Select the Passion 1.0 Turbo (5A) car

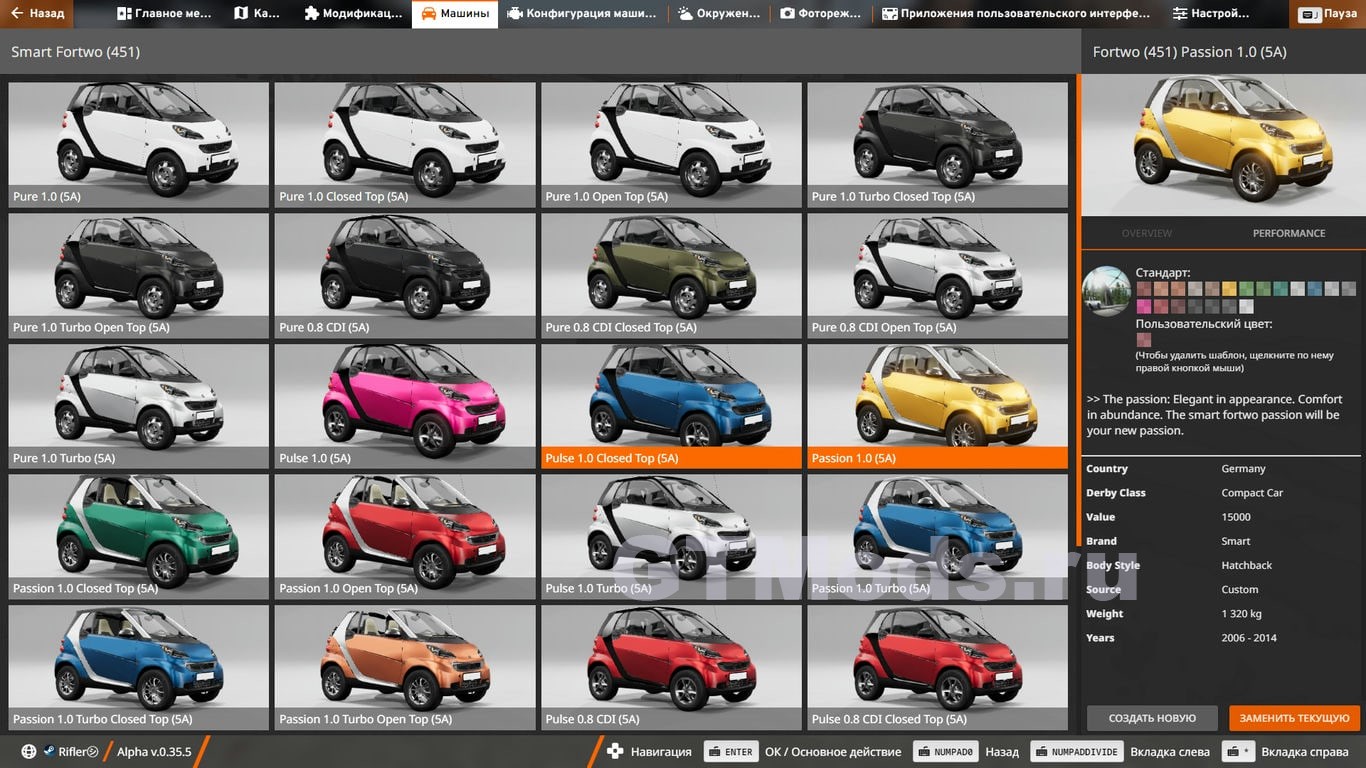937,537
